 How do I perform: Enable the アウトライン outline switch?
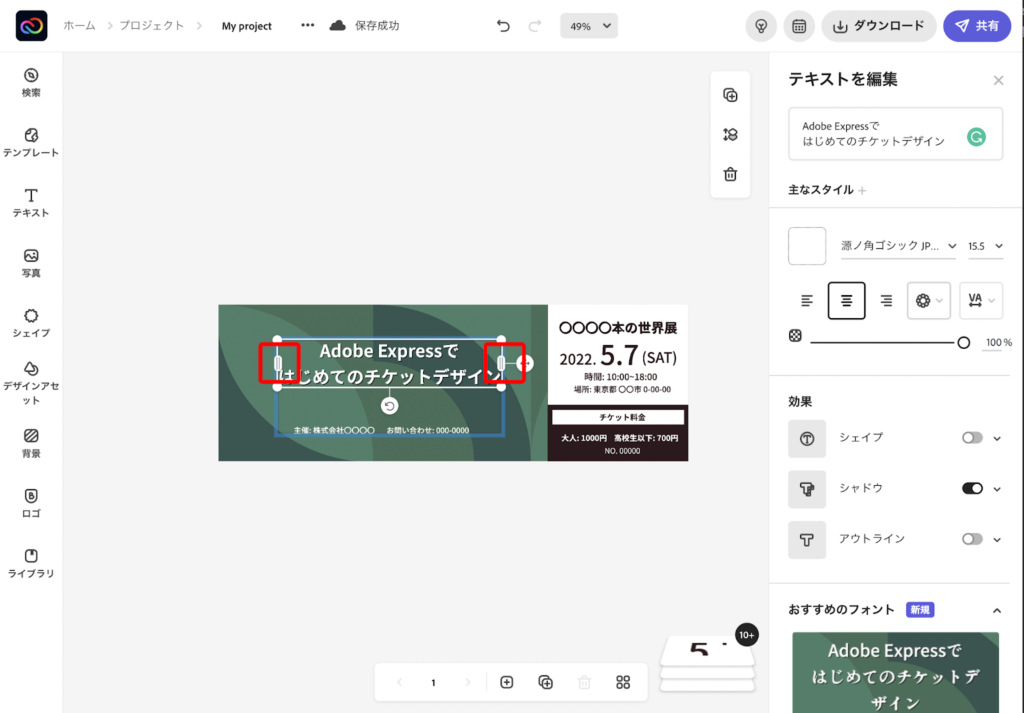[x=971, y=539]
